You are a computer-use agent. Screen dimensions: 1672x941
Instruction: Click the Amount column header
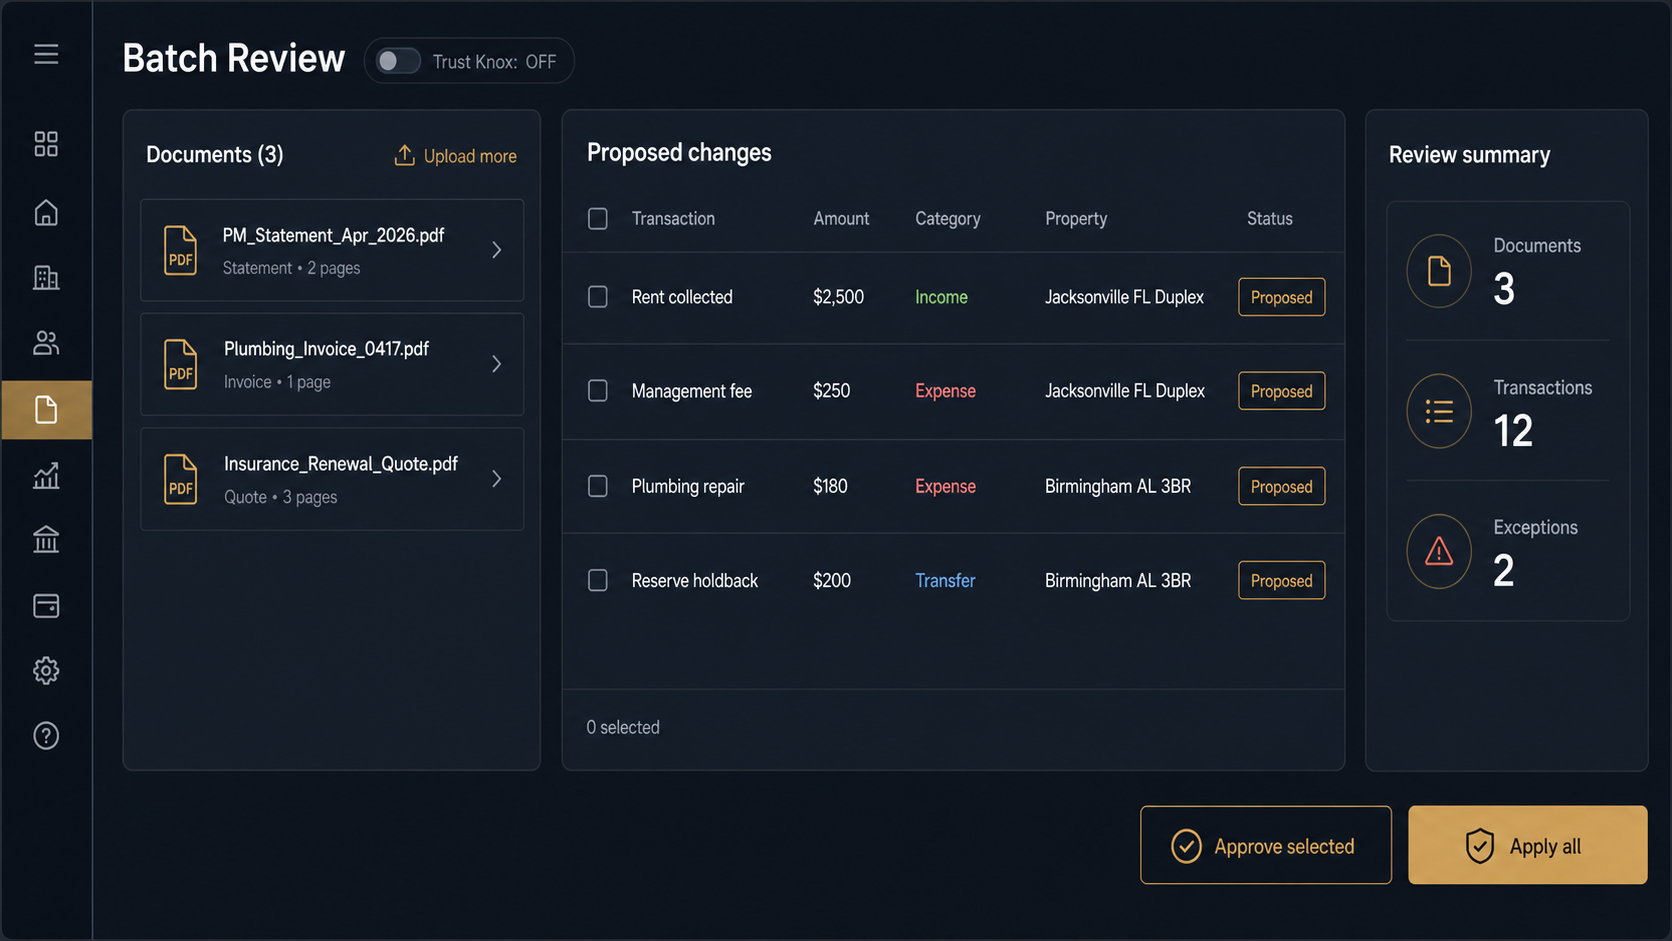(x=841, y=218)
